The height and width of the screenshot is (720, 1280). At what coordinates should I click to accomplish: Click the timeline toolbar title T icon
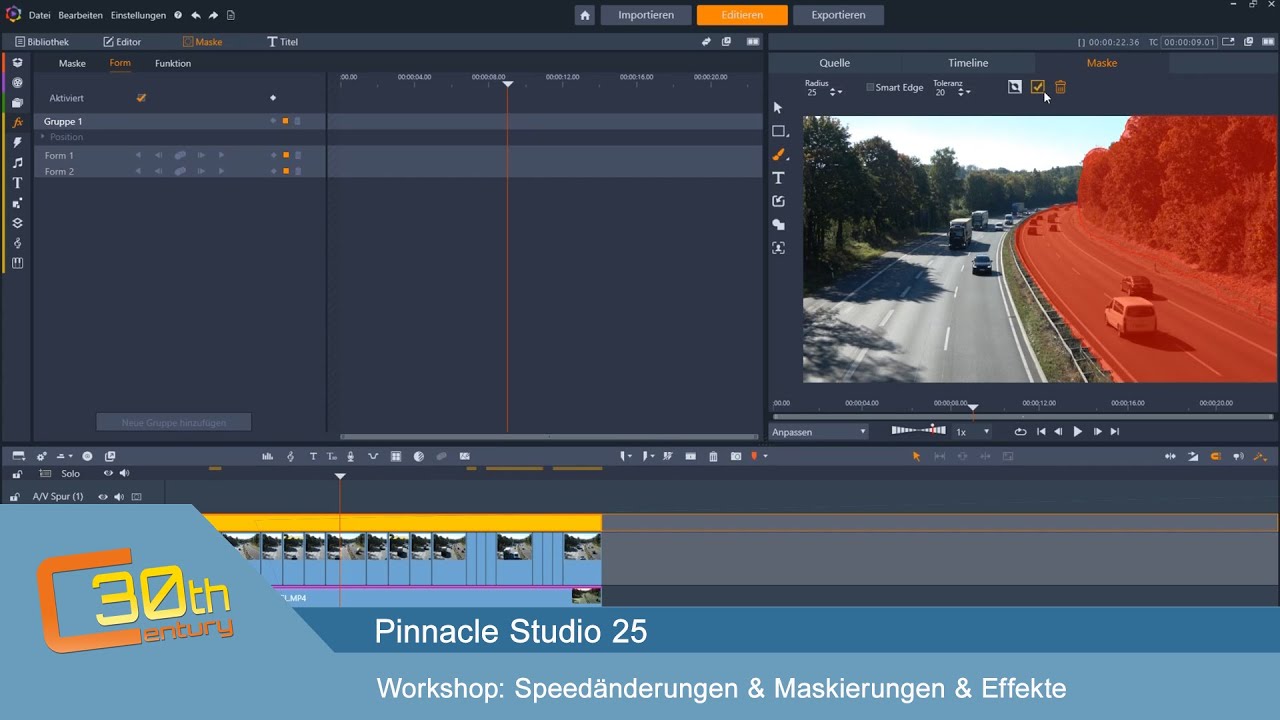(x=313, y=456)
